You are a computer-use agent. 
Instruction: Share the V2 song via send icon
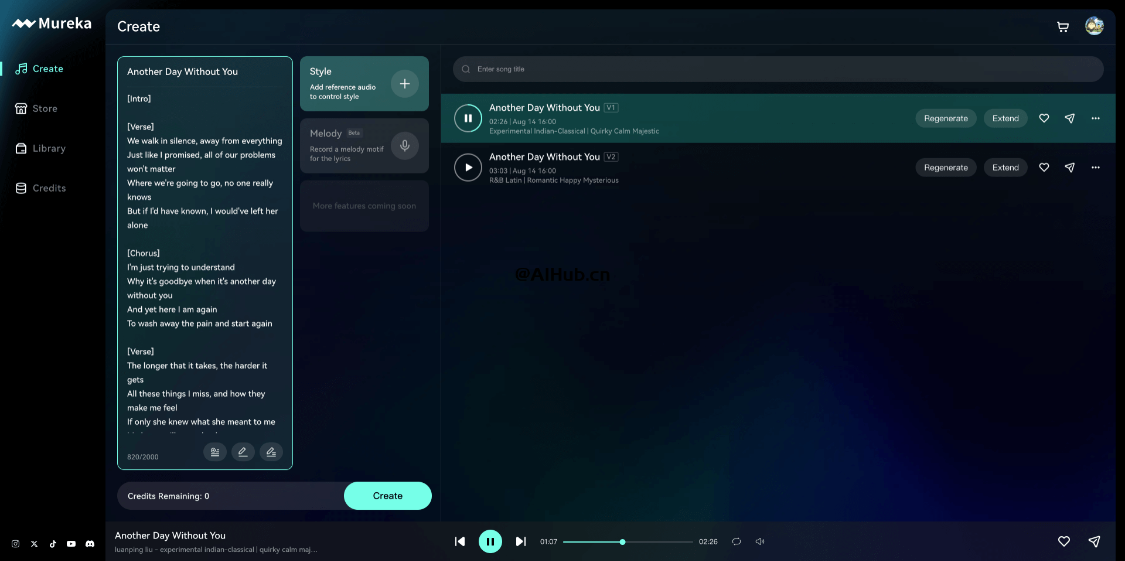(x=1069, y=168)
